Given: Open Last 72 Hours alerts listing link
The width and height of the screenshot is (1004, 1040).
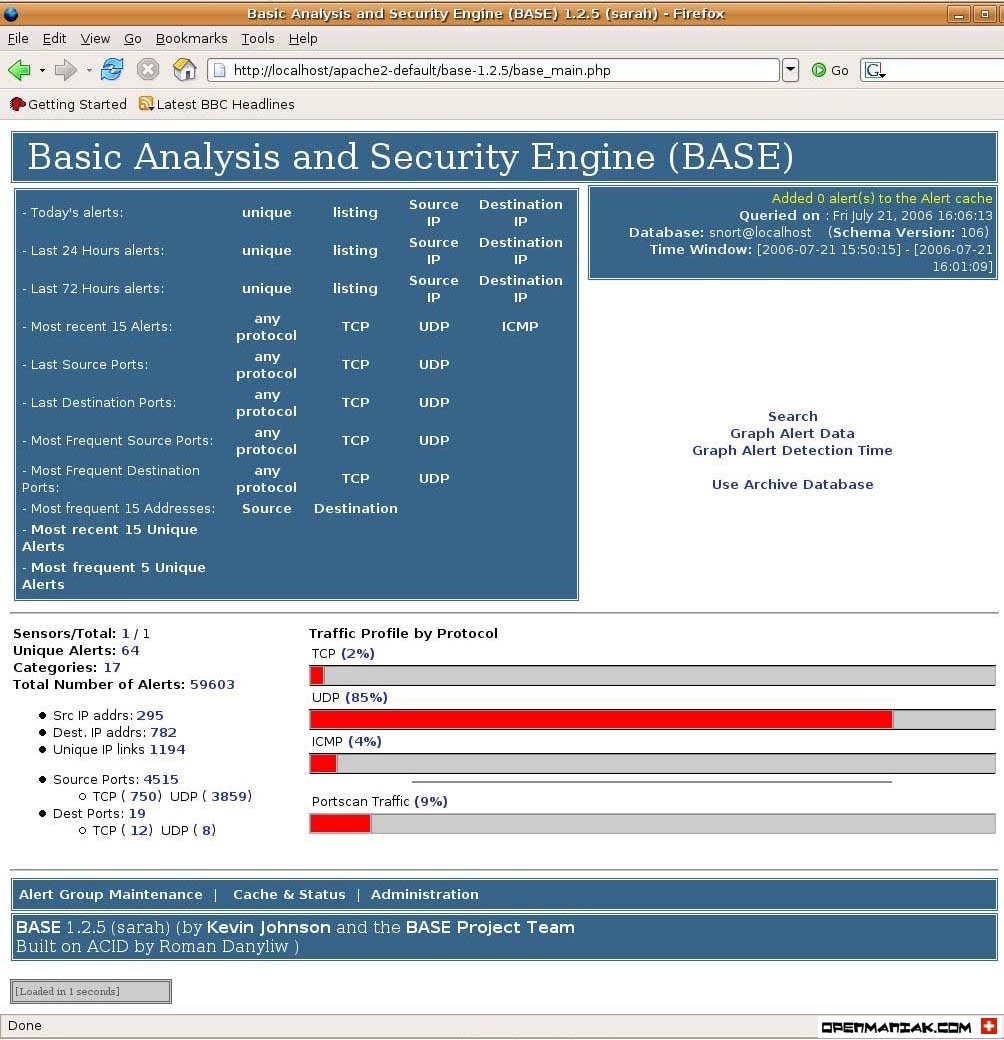Looking at the screenshot, I should tap(355, 289).
